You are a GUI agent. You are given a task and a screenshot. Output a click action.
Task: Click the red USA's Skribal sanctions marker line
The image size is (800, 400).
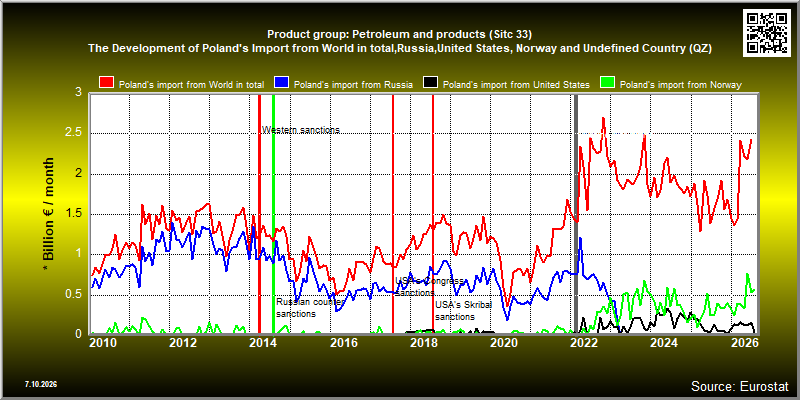click(433, 214)
